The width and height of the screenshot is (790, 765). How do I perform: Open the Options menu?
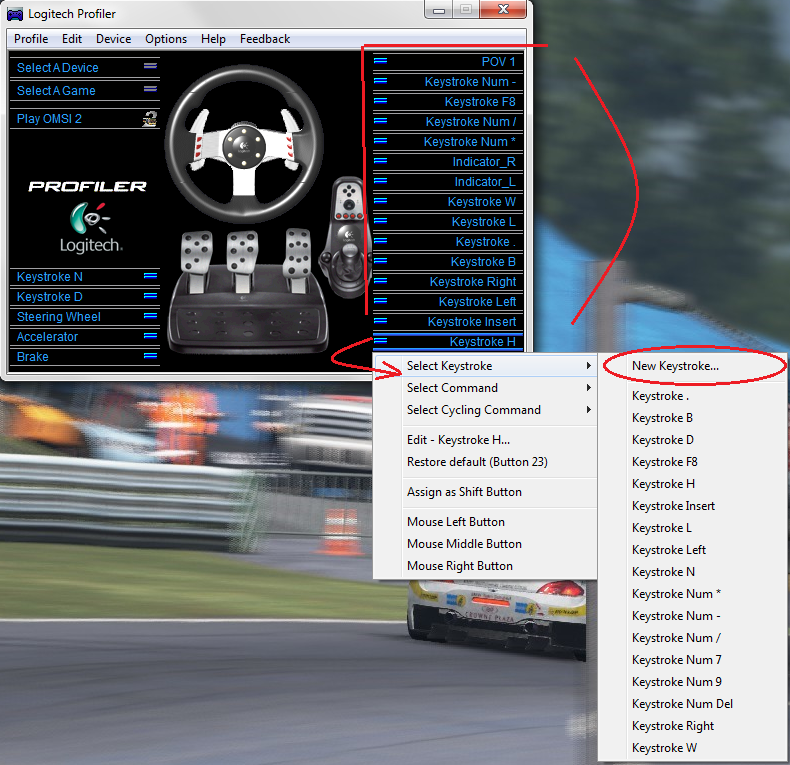(x=166, y=39)
